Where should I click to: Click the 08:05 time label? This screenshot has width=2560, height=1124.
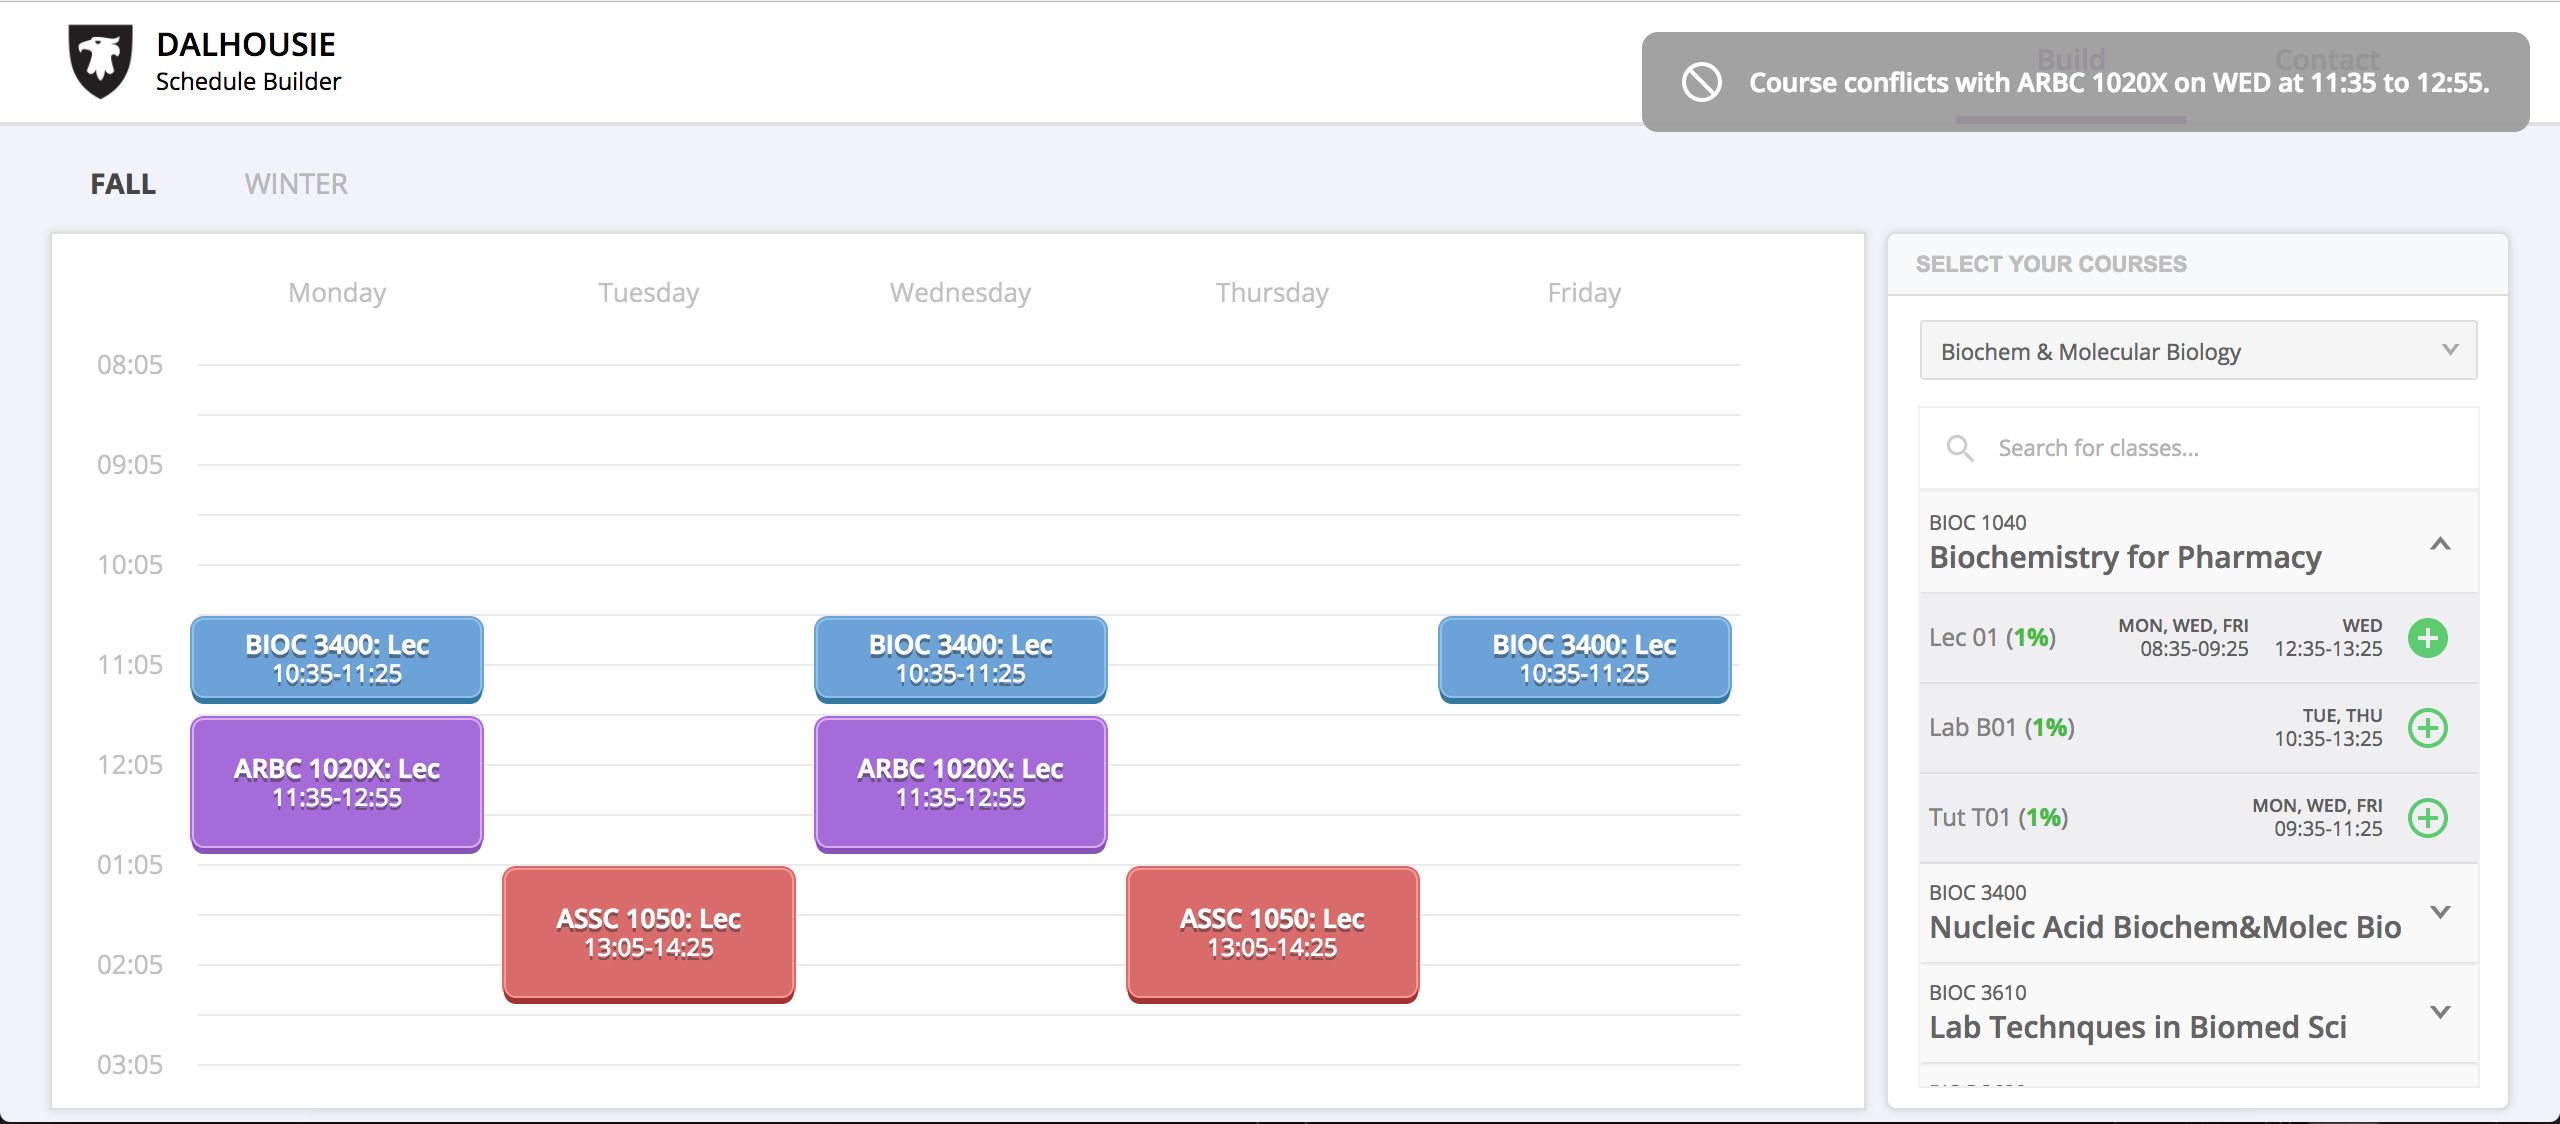coord(130,365)
